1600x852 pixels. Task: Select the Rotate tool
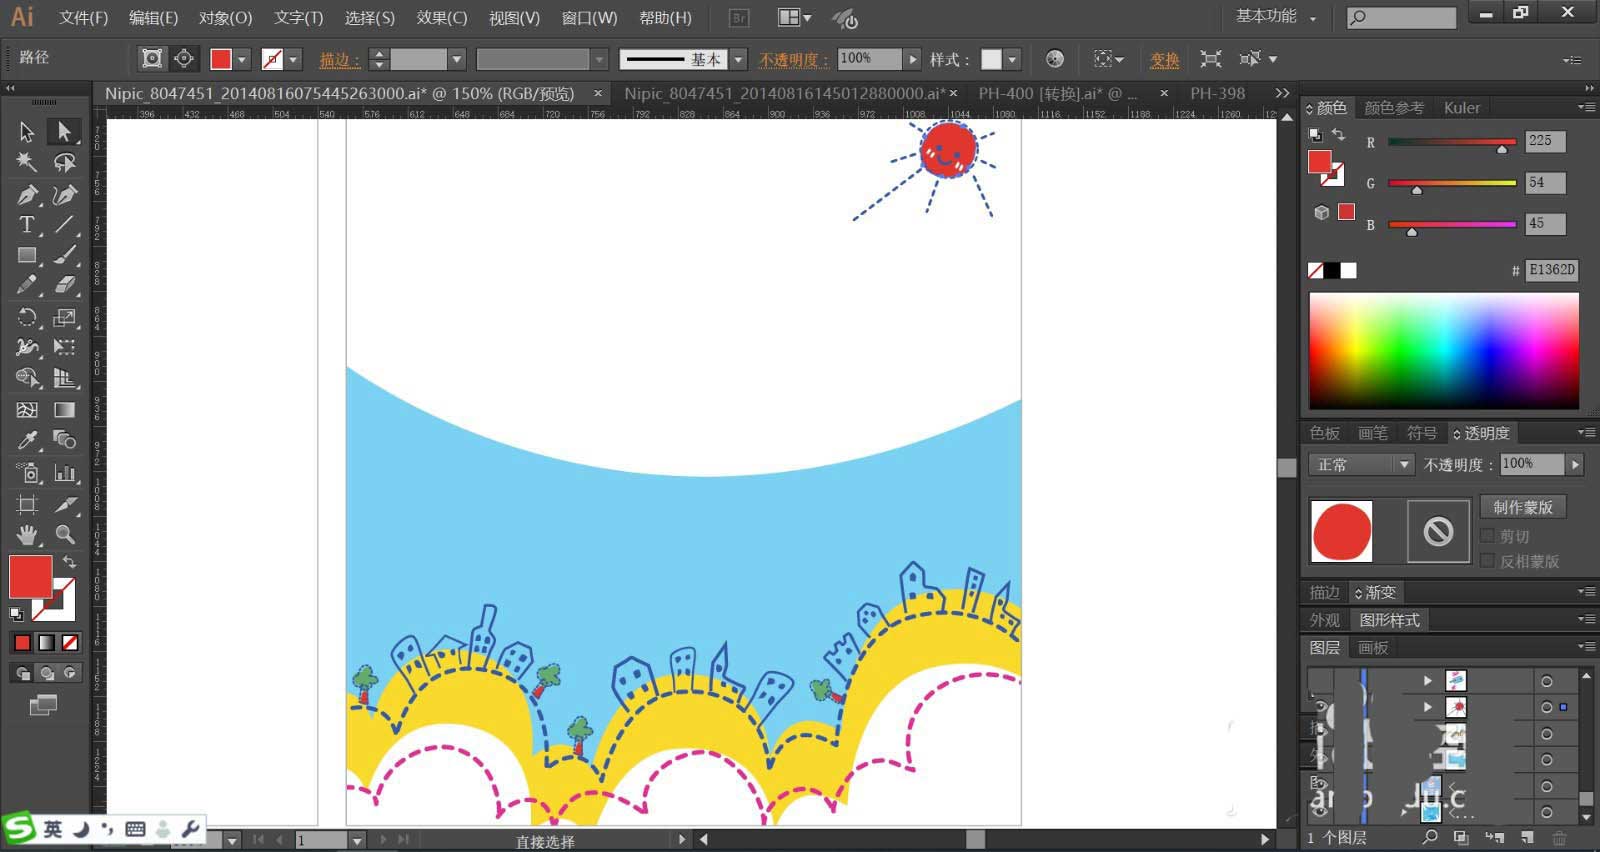(x=27, y=318)
